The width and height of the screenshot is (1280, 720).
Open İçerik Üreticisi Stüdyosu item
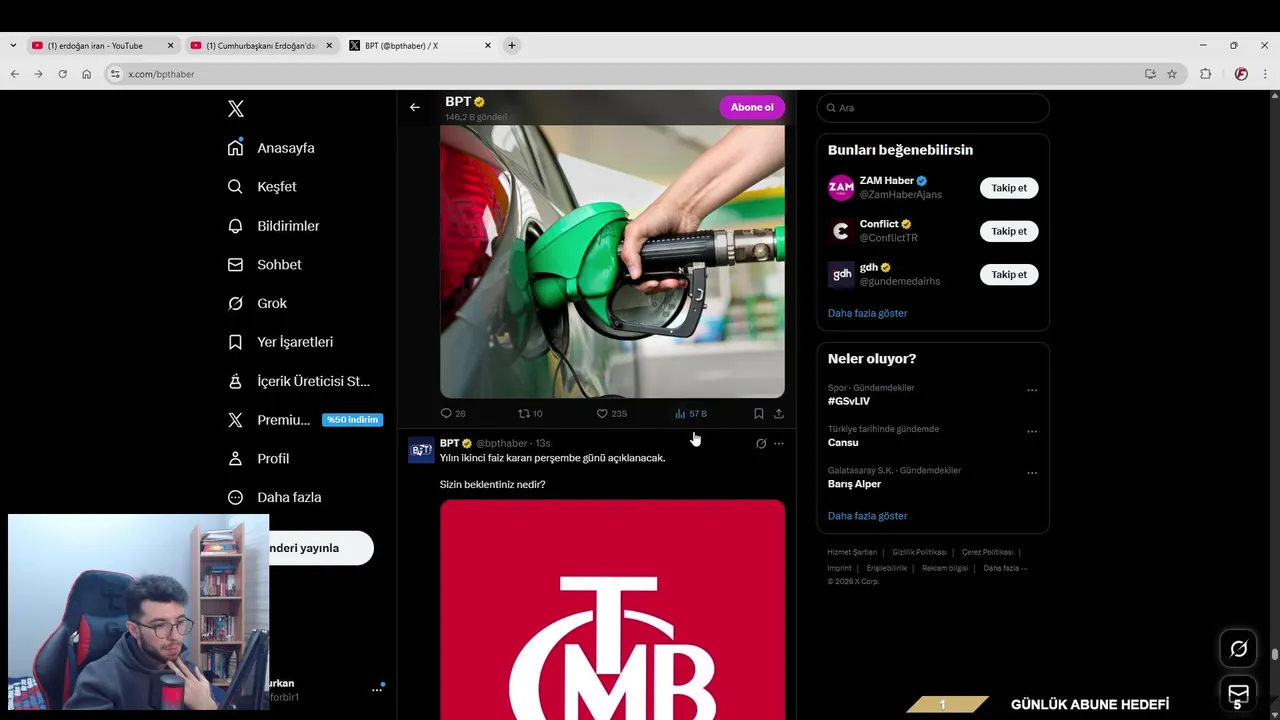click(298, 381)
